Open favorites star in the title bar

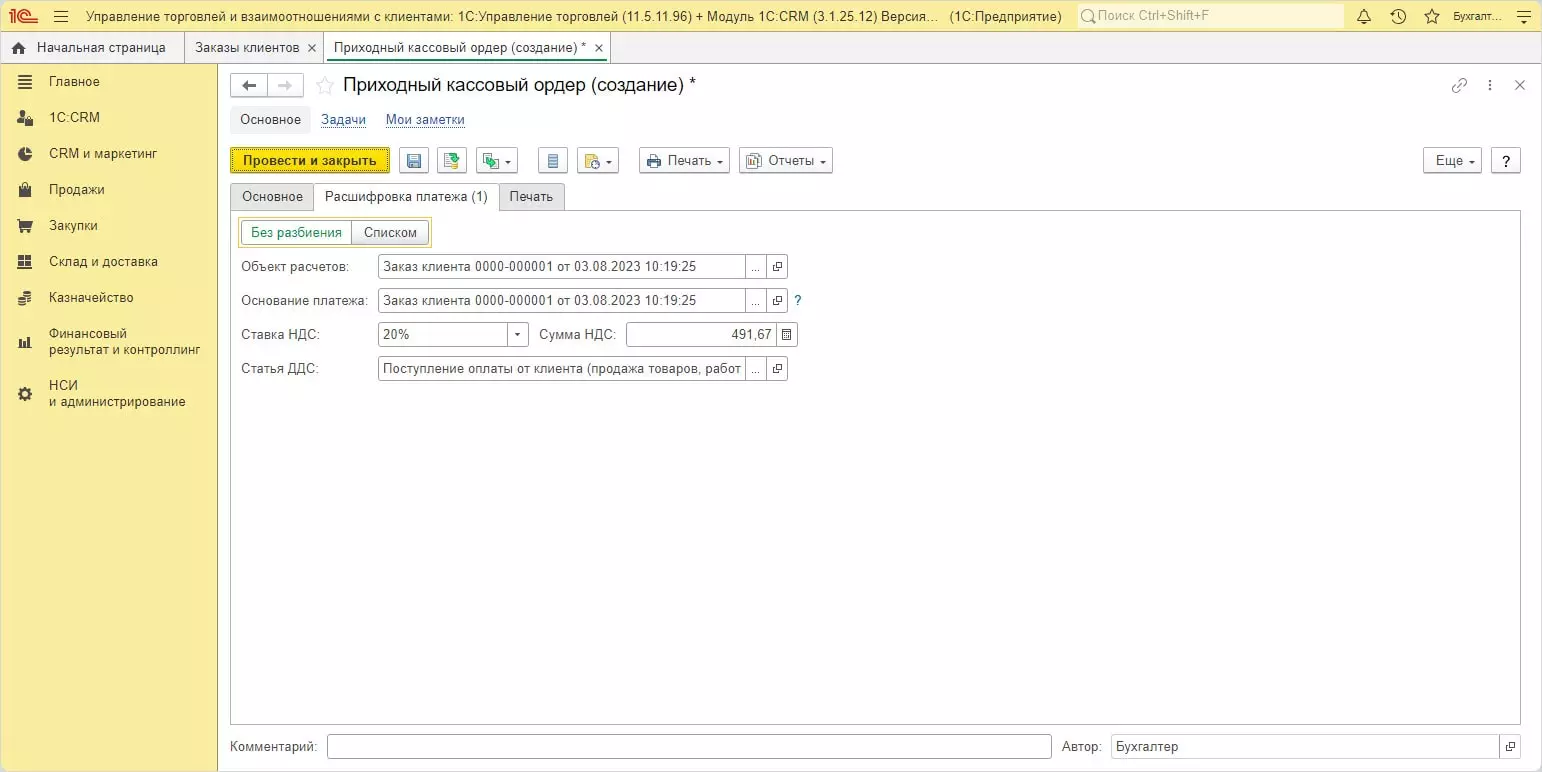pos(1432,17)
